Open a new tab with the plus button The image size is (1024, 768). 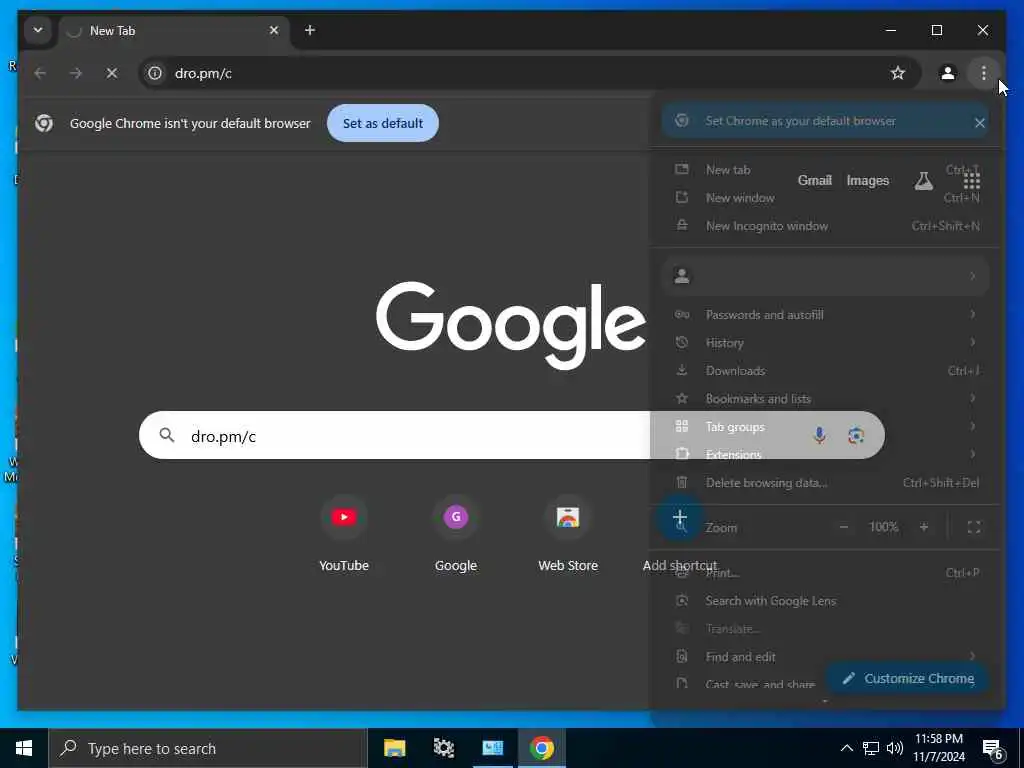point(310,30)
